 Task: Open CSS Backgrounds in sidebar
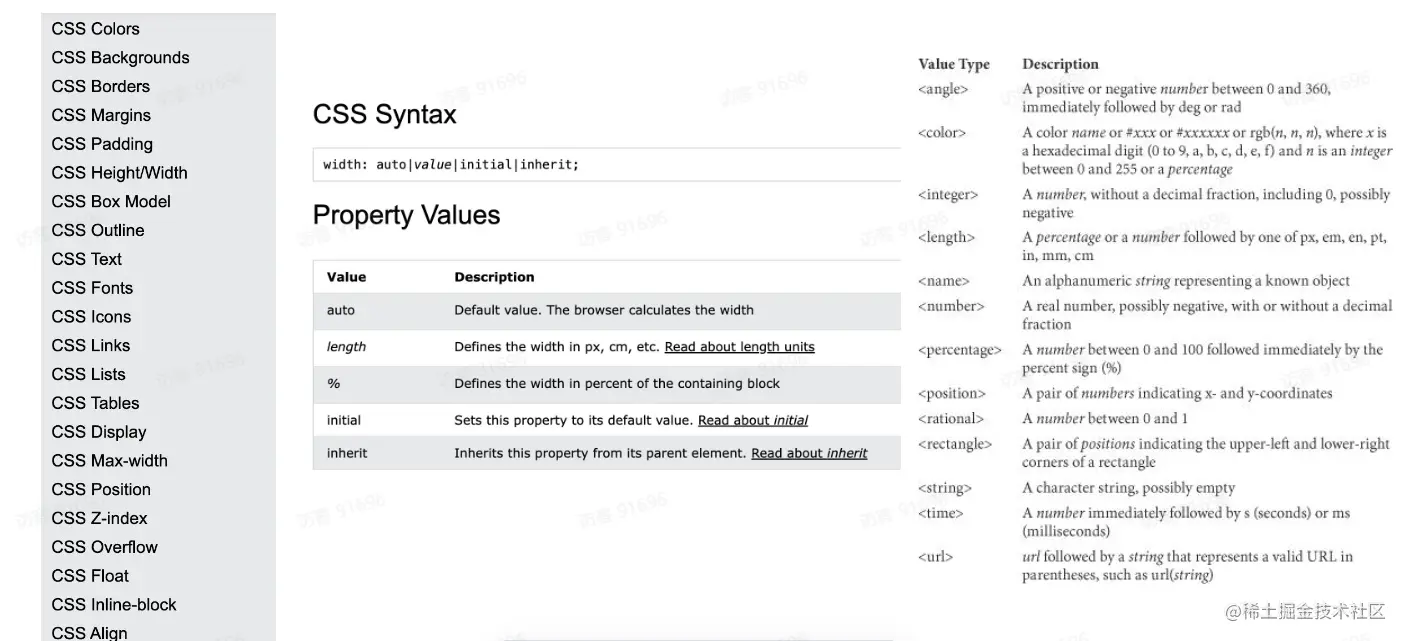pos(120,58)
